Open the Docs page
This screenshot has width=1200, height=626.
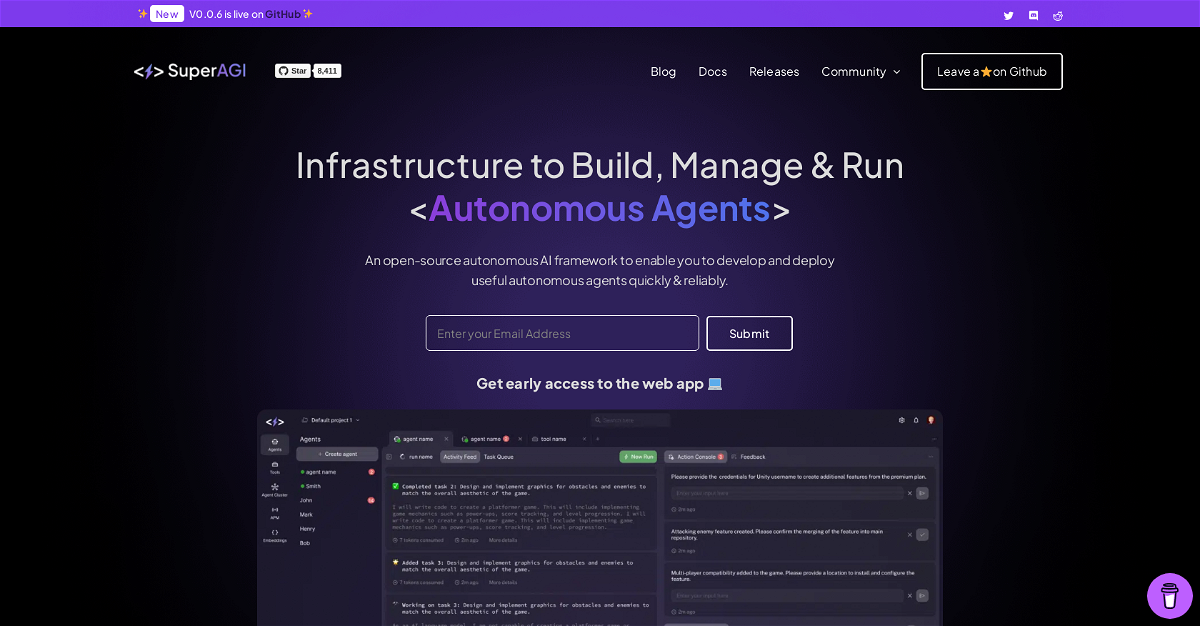[713, 72]
